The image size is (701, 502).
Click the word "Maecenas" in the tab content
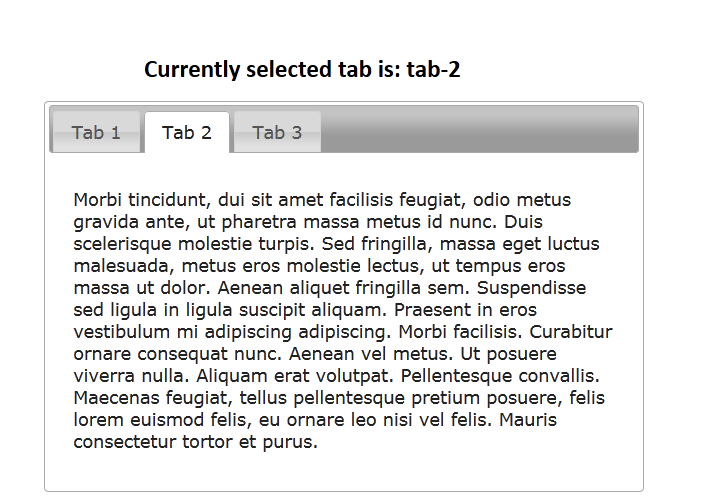click(117, 398)
